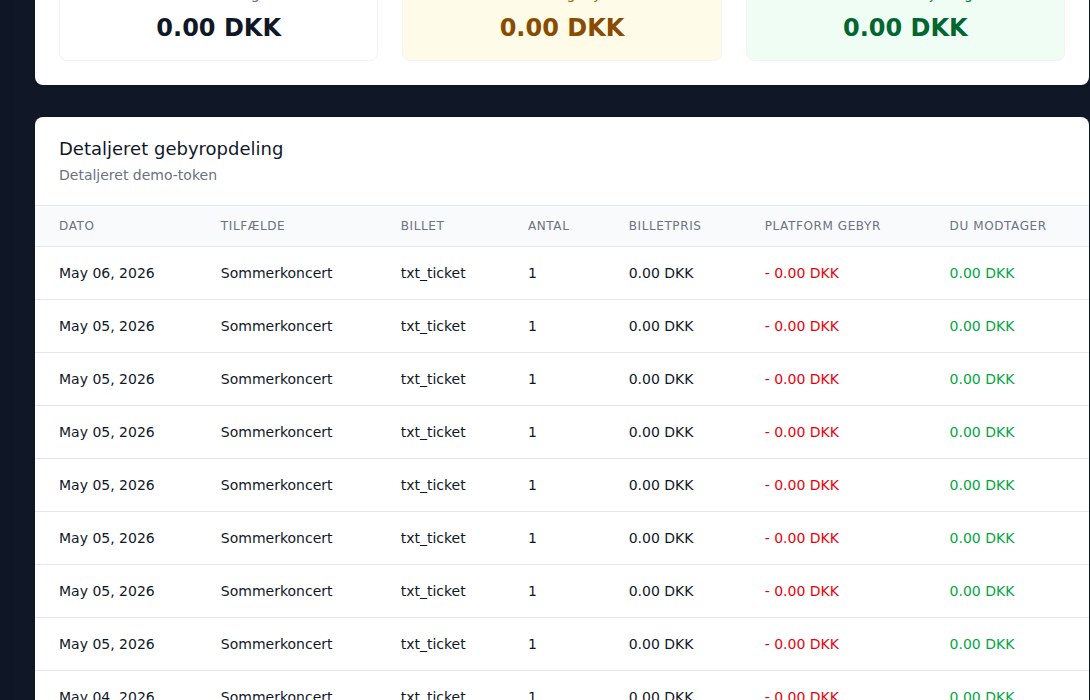This screenshot has width=1090, height=700.
Task: Click the DATO column header
Action: click(76, 226)
